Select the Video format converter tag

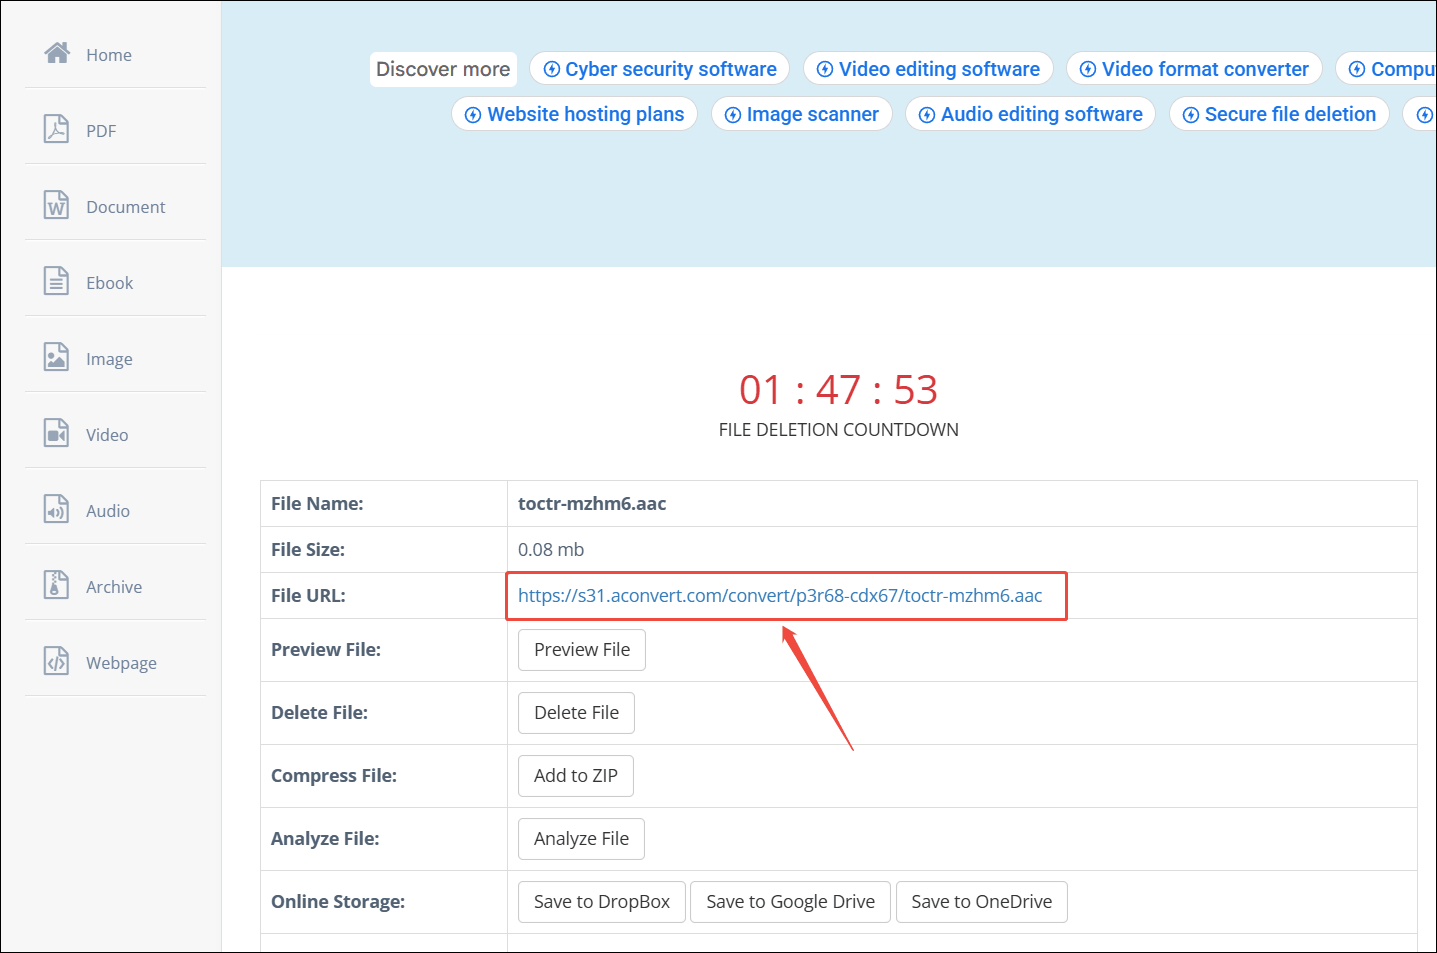pyautogui.click(x=1193, y=69)
